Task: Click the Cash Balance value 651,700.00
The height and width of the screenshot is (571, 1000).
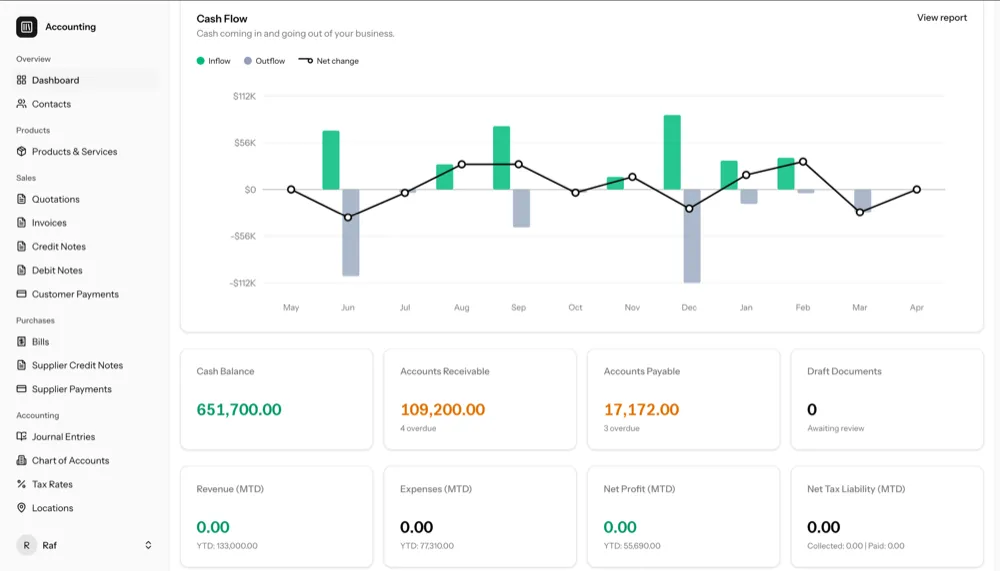Action: pos(239,410)
